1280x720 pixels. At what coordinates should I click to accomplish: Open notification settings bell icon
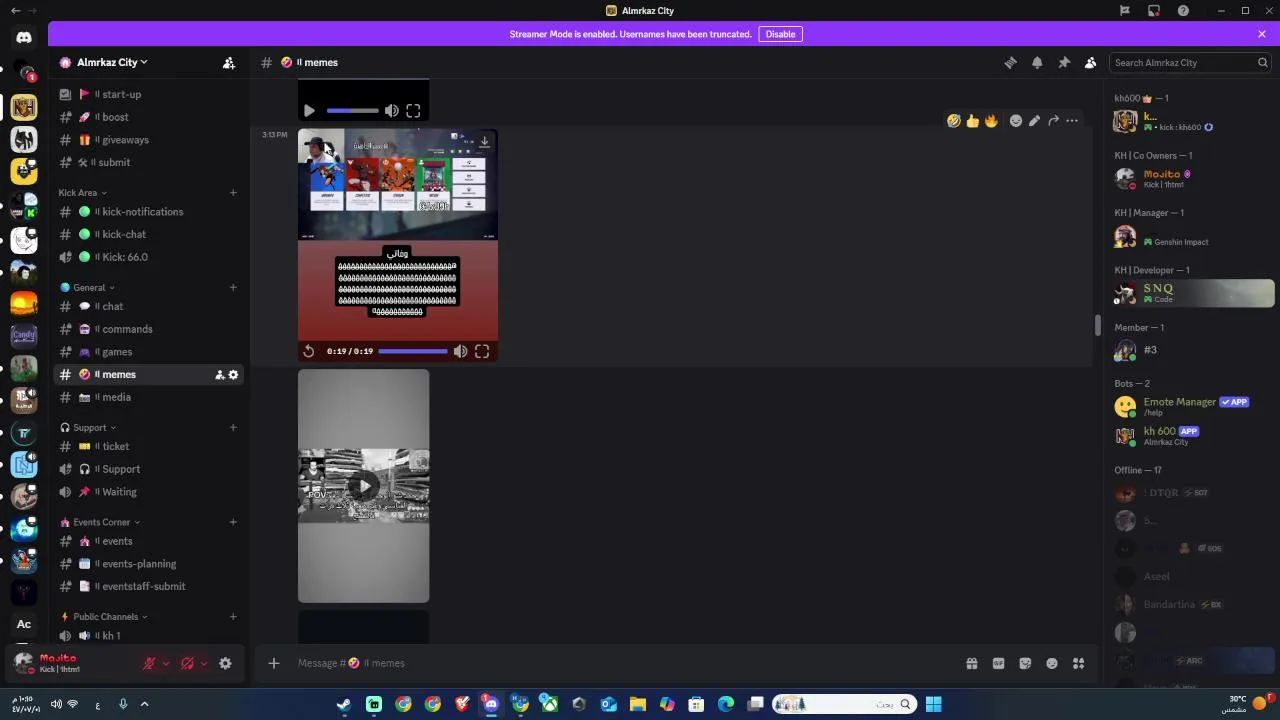(1037, 62)
